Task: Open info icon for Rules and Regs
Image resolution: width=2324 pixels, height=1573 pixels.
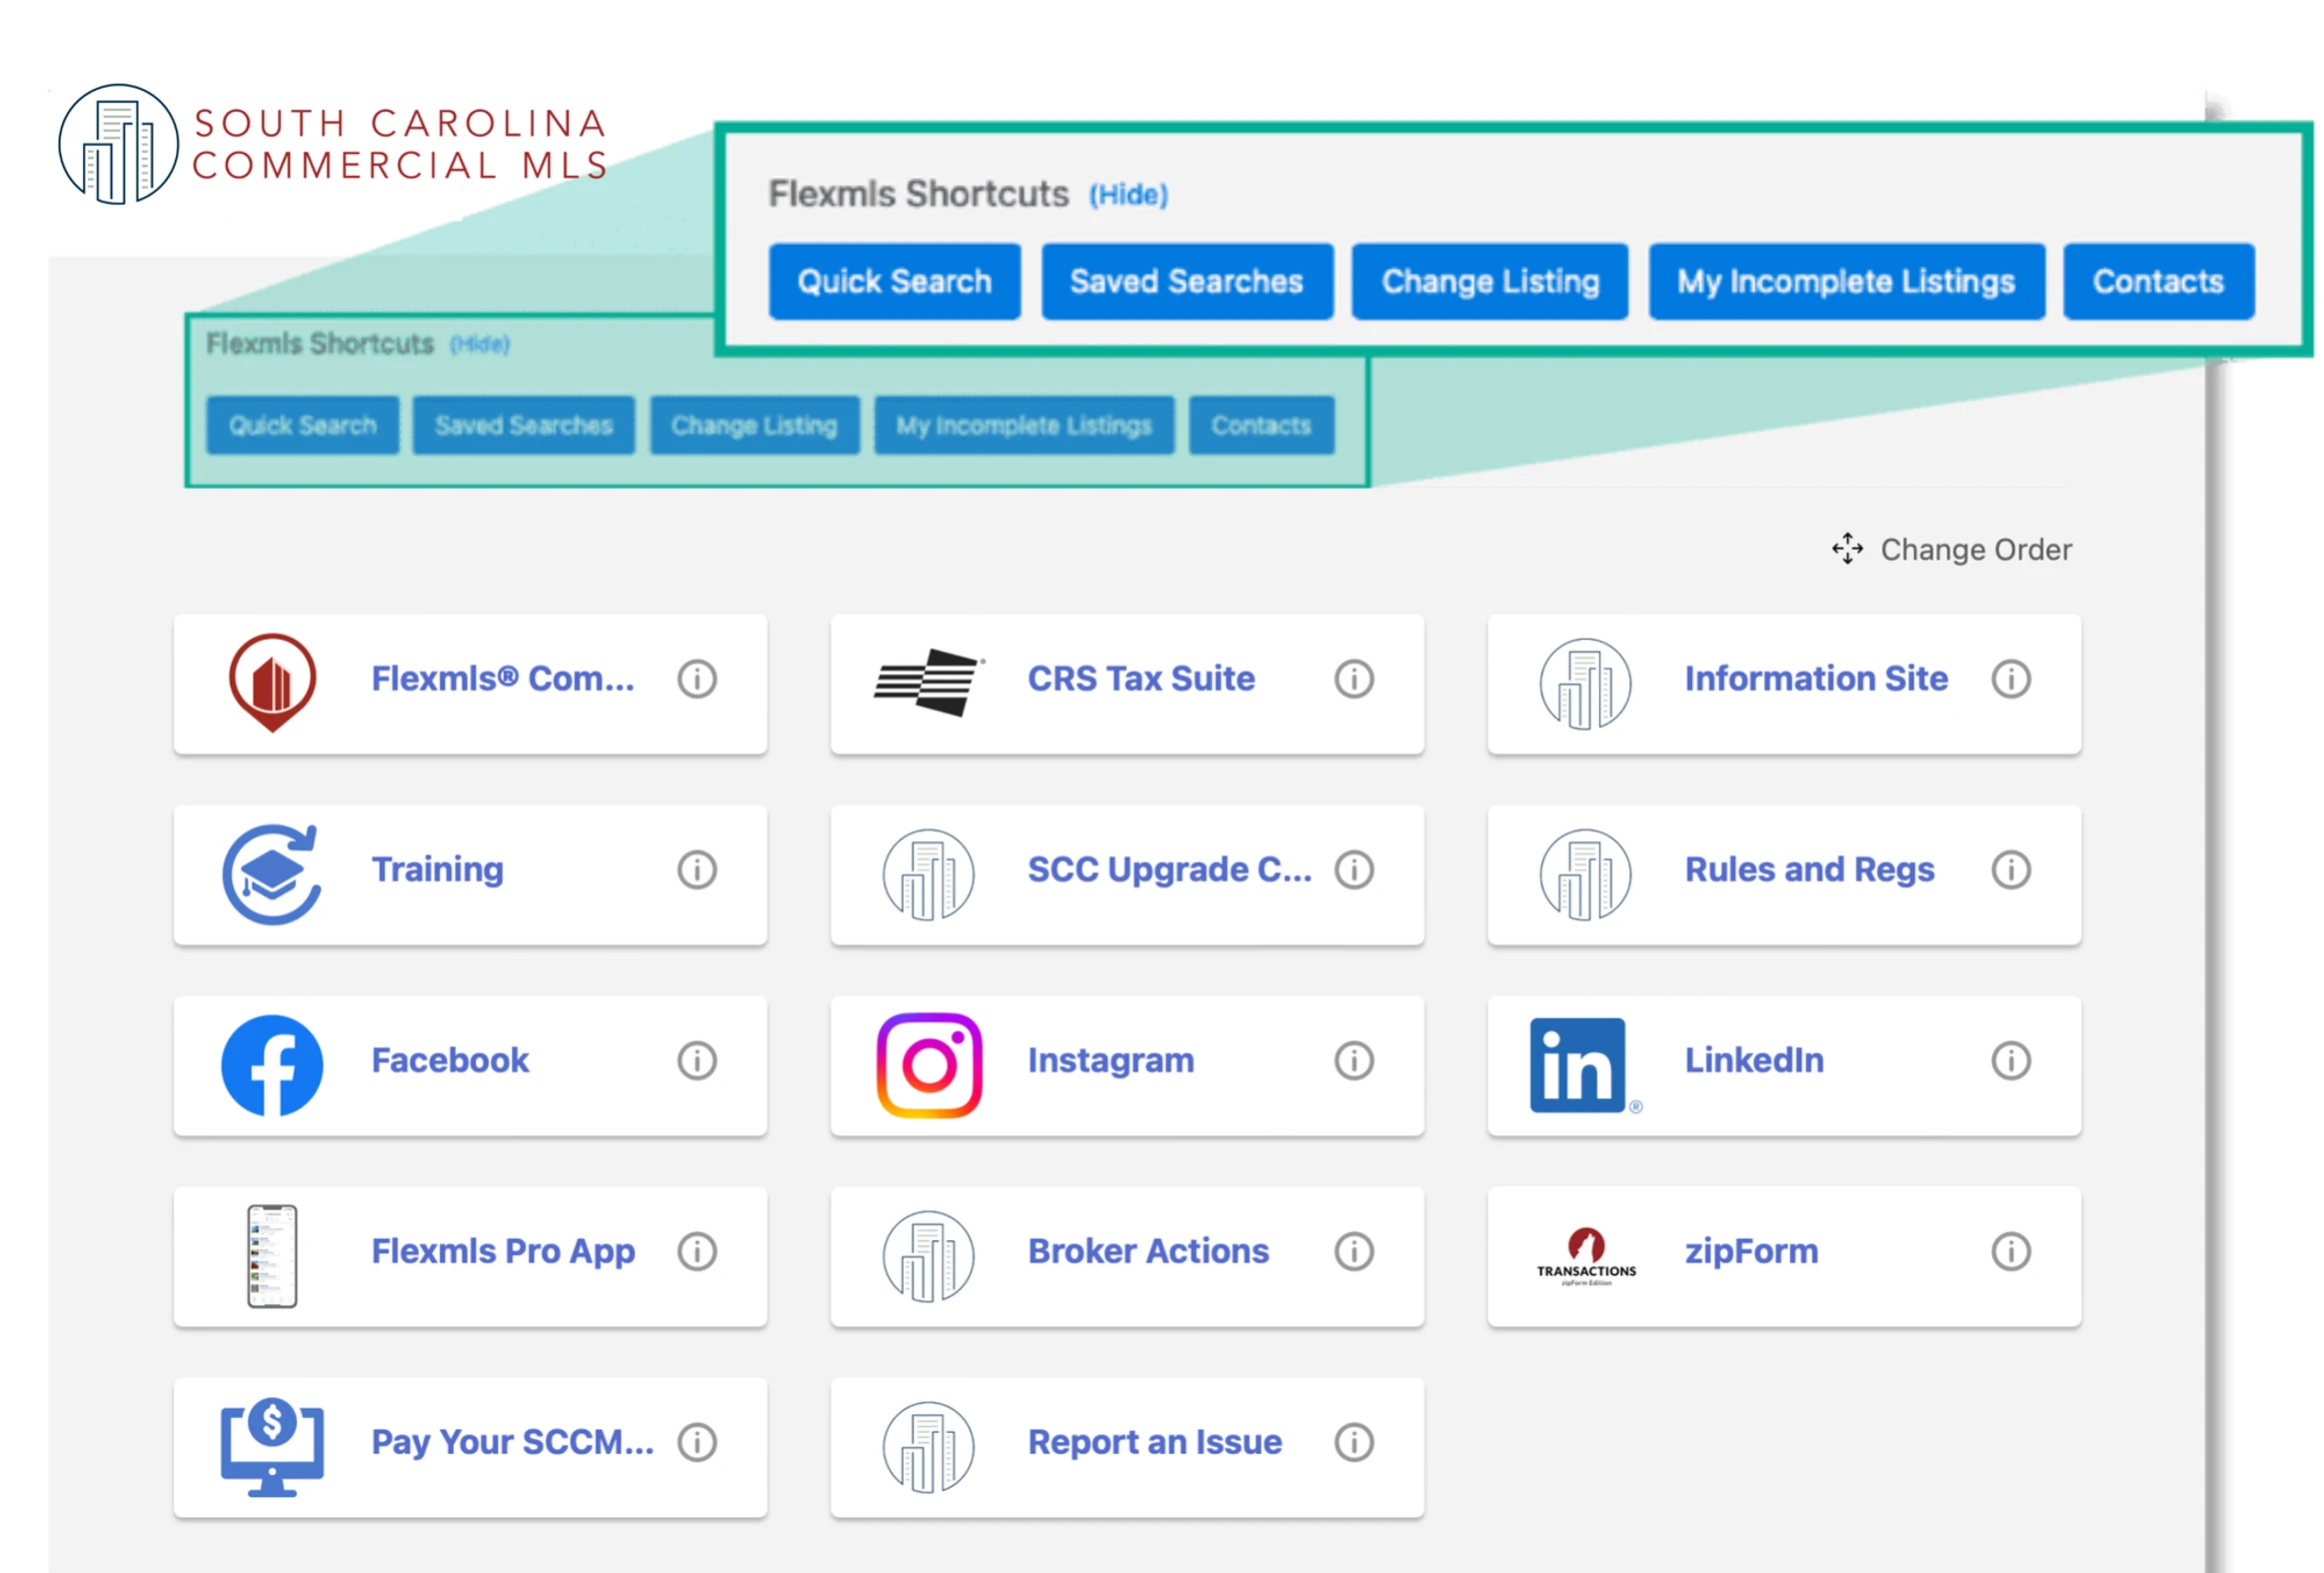Action: point(2010,870)
